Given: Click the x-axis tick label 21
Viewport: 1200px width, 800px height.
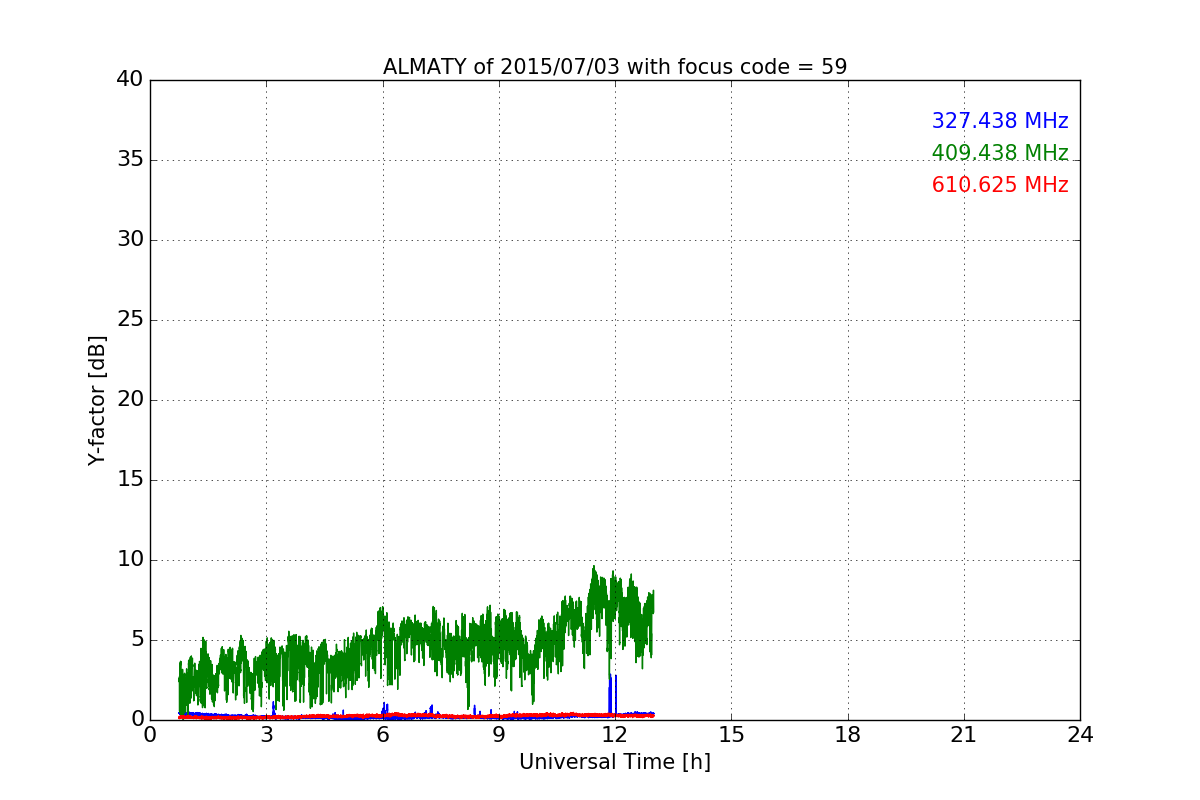Looking at the screenshot, I should pos(964,734).
